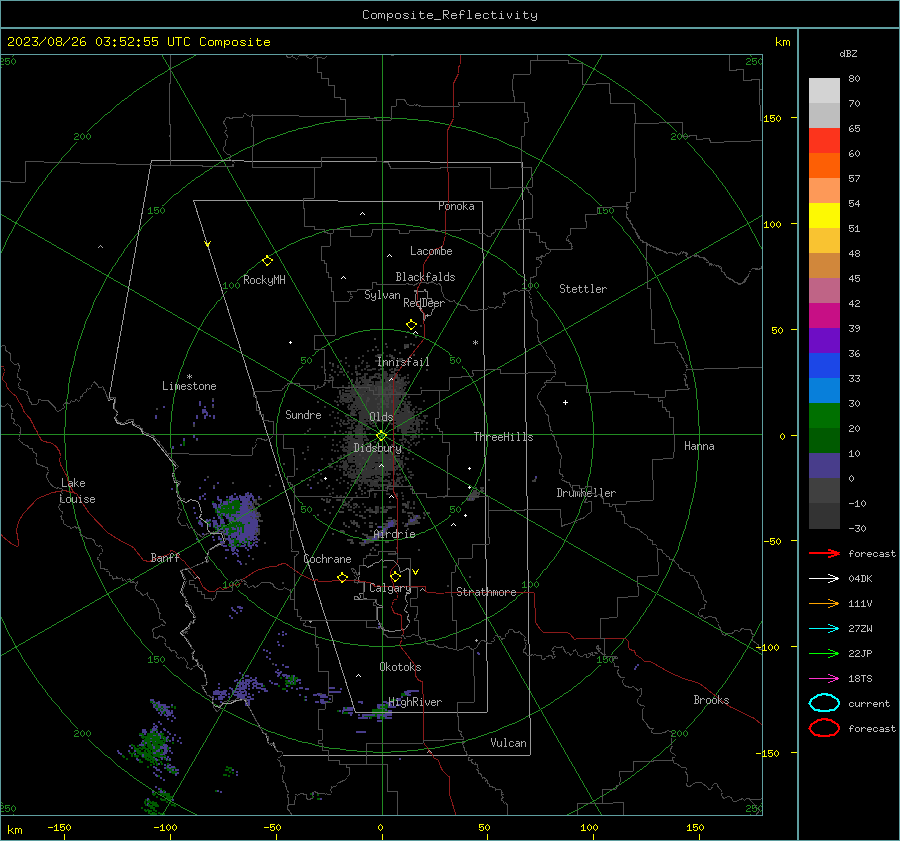Click the Composite_Reflectivity title
Image resolution: width=900 pixels, height=841 pixels.
point(450,15)
